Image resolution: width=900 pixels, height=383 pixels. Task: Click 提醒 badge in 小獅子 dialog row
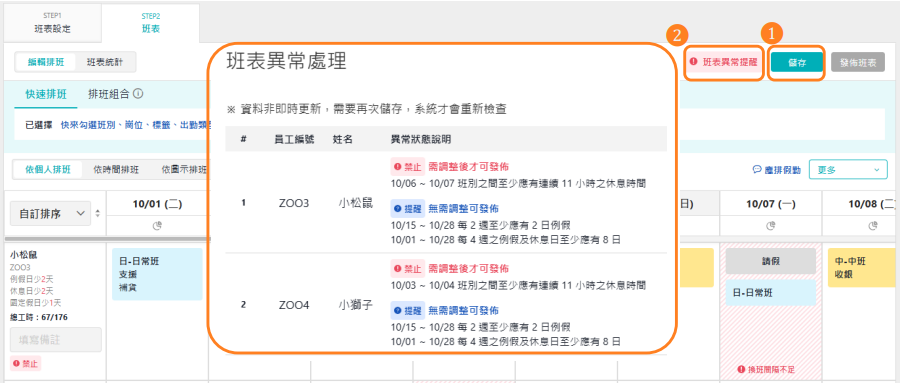click(408, 310)
